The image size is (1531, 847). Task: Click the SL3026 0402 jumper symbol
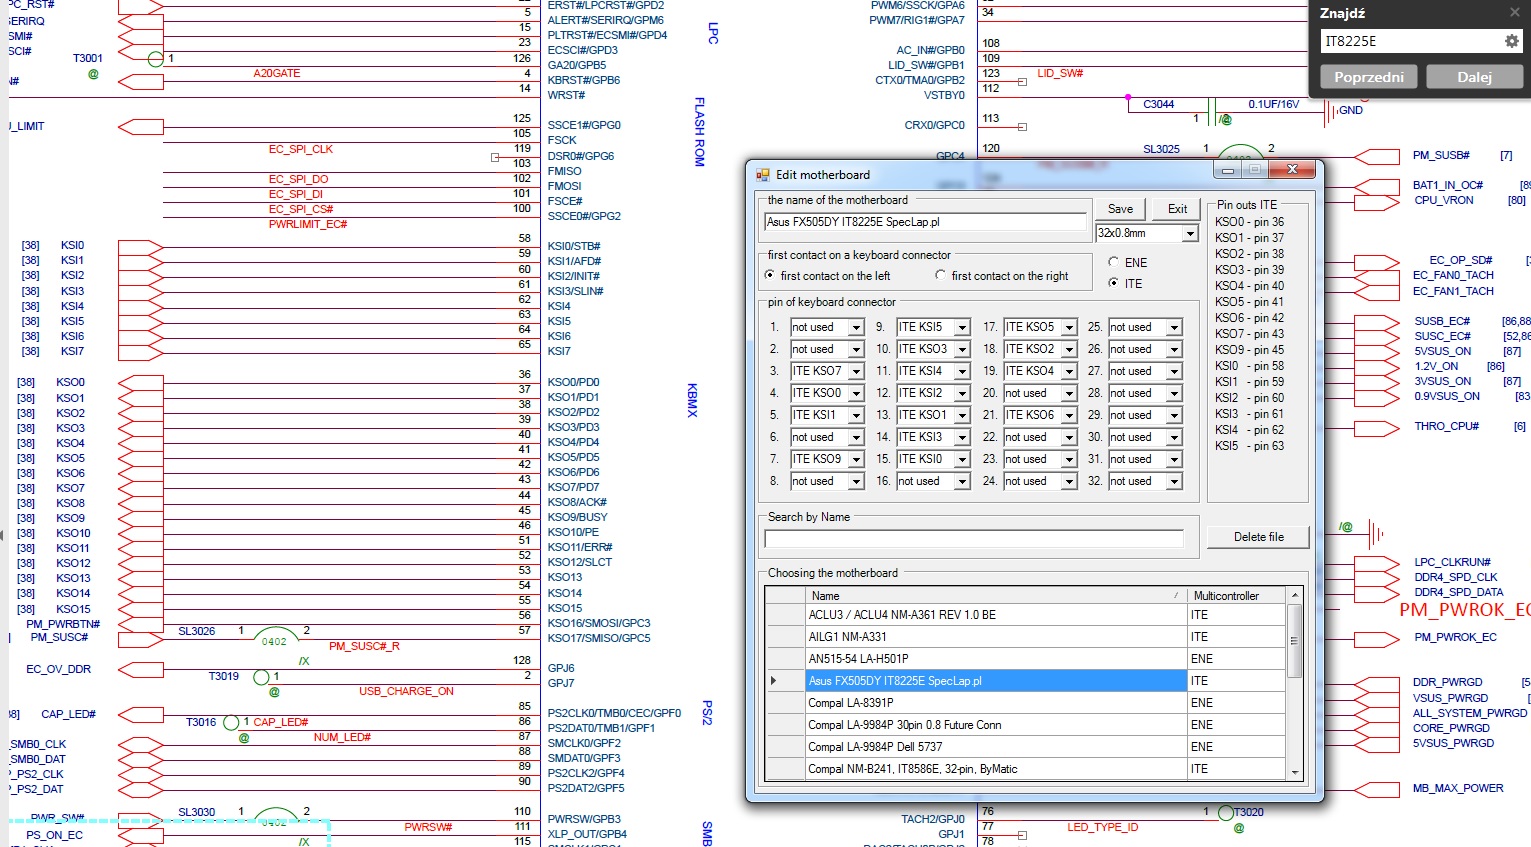tap(274, 637)
